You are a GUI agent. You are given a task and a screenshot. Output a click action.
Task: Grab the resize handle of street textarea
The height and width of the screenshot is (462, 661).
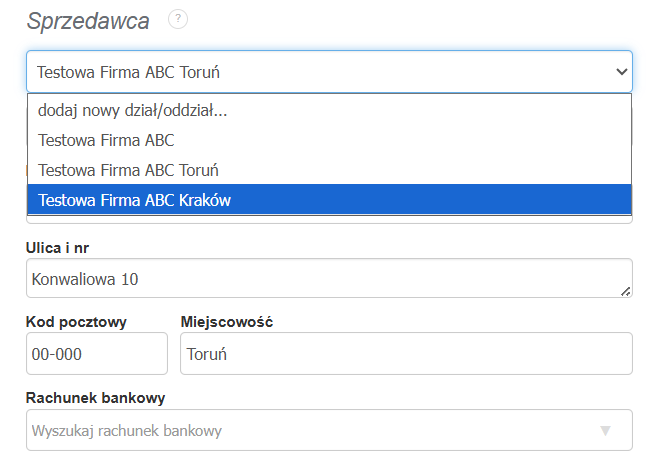click(x=626, y=291)
